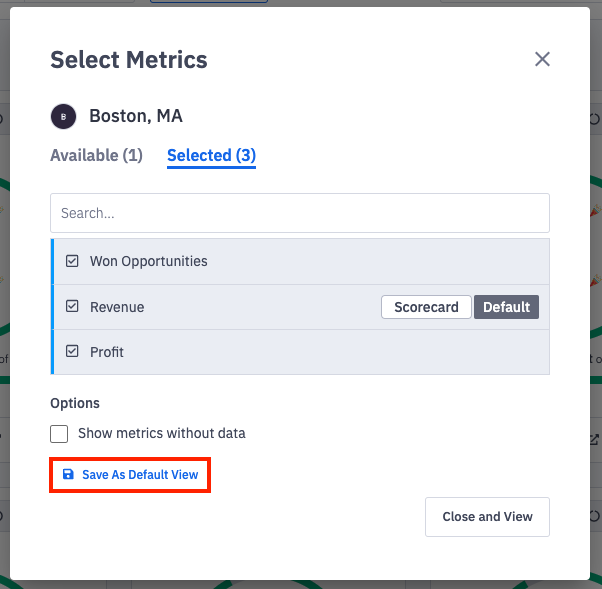Viewport: 602px width, 589px height.
Task: Click the floppy disk save icon
Action: coord(68,474)
